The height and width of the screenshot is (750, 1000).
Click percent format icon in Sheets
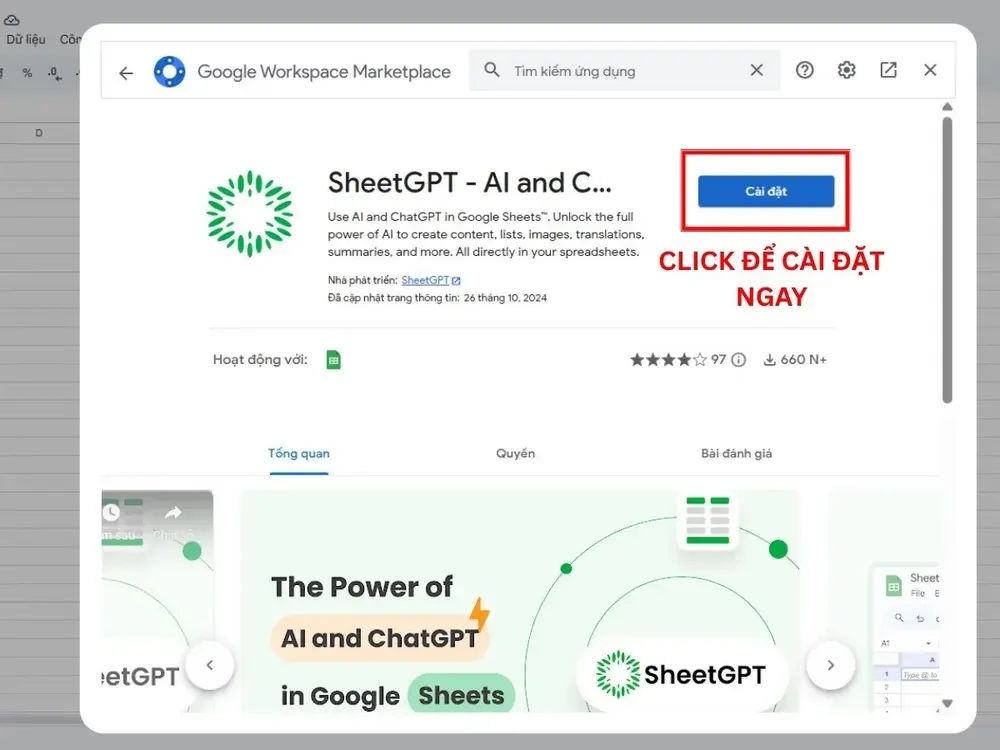pyautogui.click(x=27, y=73)
